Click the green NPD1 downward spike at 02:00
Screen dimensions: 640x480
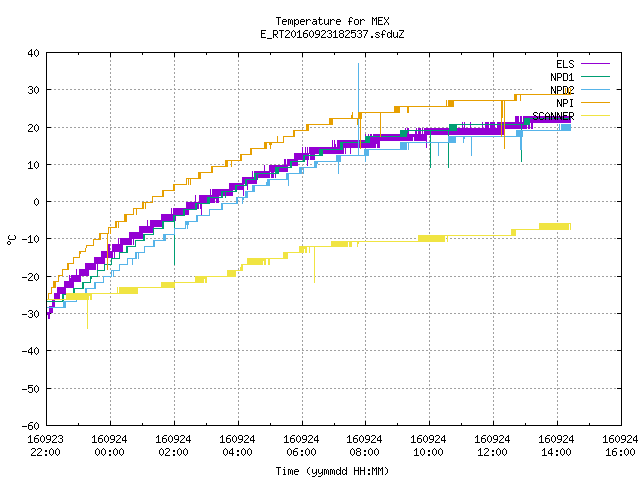pyautogui.click(x=174, y=241)
